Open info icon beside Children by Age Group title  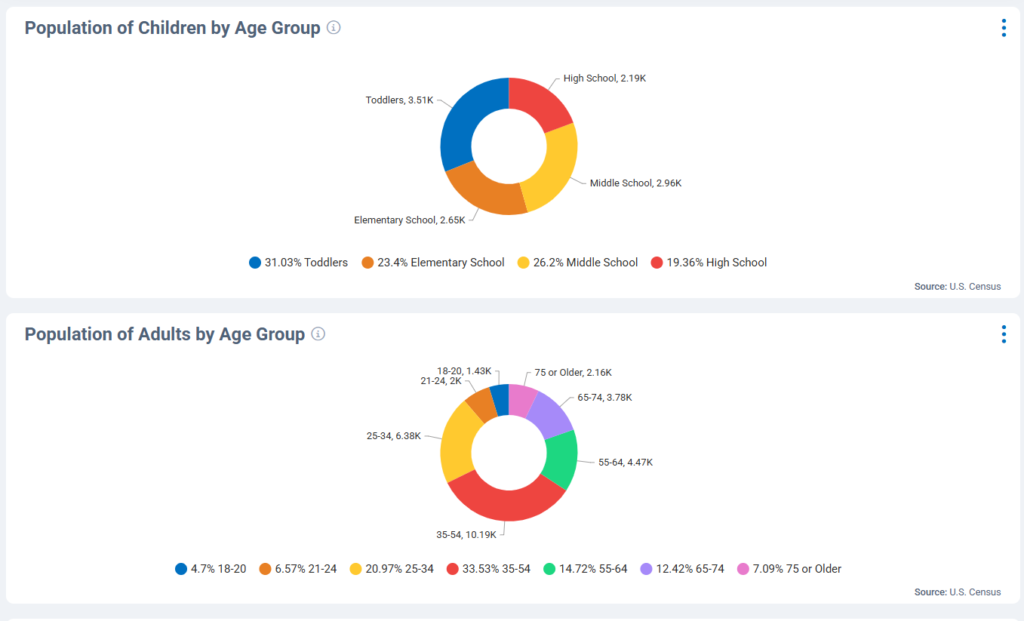tap(334, 28)
